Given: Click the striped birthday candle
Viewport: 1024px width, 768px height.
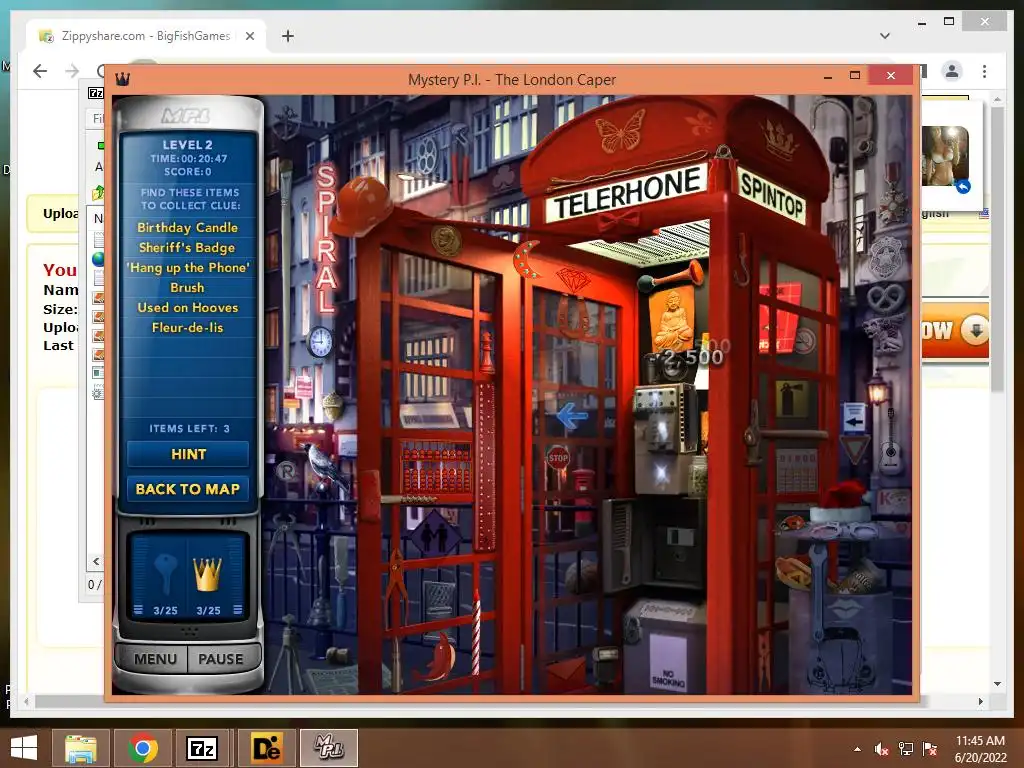Looking at the screenshot, I should click(x=475, y=632).
